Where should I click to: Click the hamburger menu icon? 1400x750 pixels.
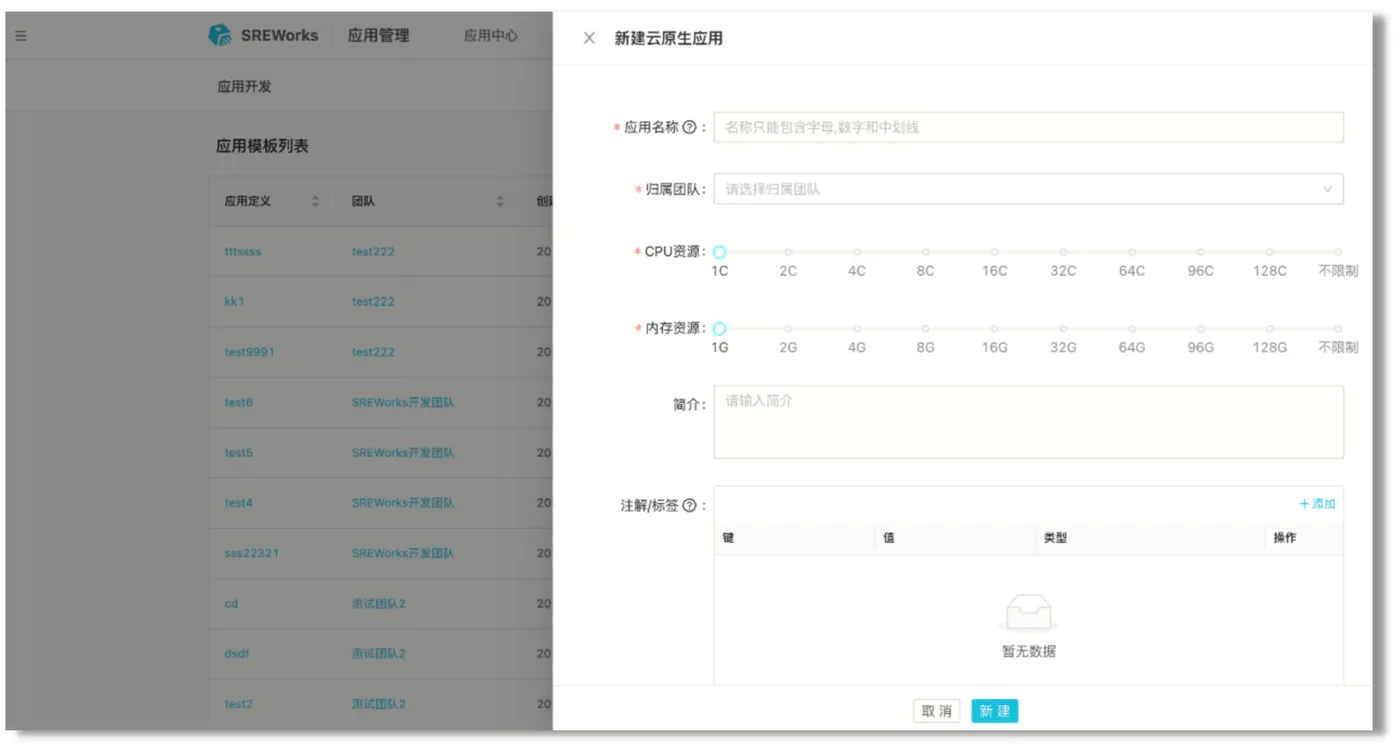[20, 37]
